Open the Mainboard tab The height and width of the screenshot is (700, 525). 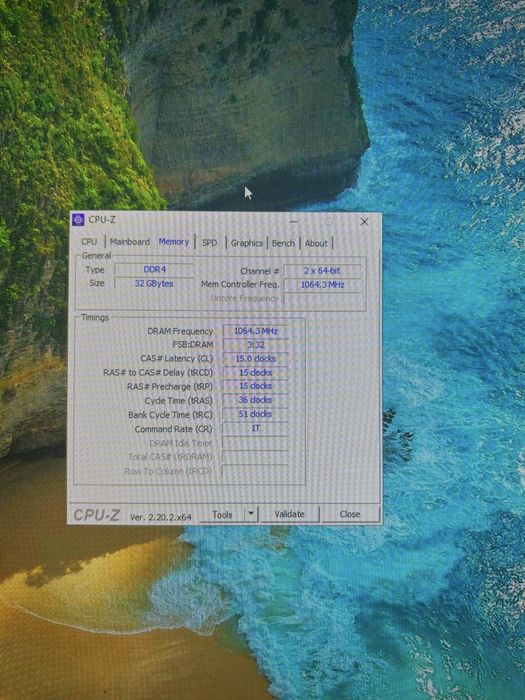129,242
